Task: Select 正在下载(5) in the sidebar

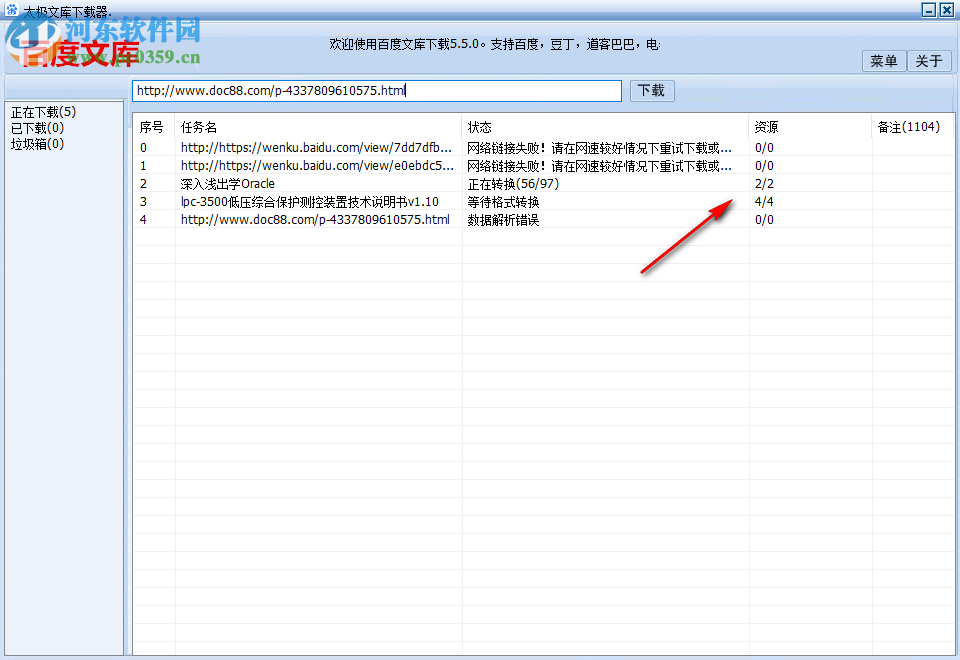Action: pyautogui.click(x=43, y=112)
